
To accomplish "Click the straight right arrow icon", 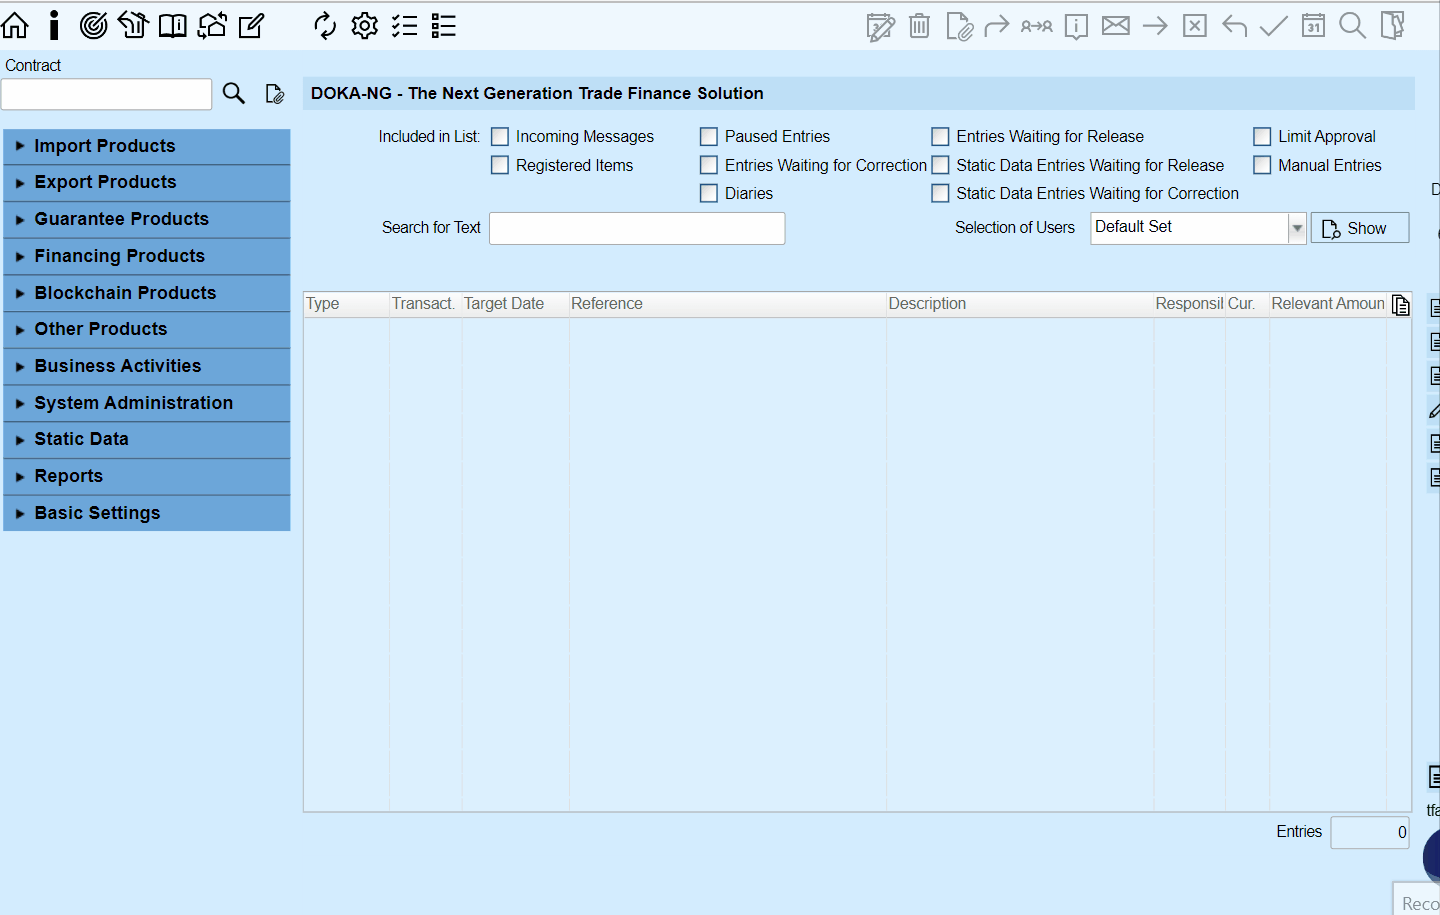I will pyautogui.click(x=1155, y=25).
